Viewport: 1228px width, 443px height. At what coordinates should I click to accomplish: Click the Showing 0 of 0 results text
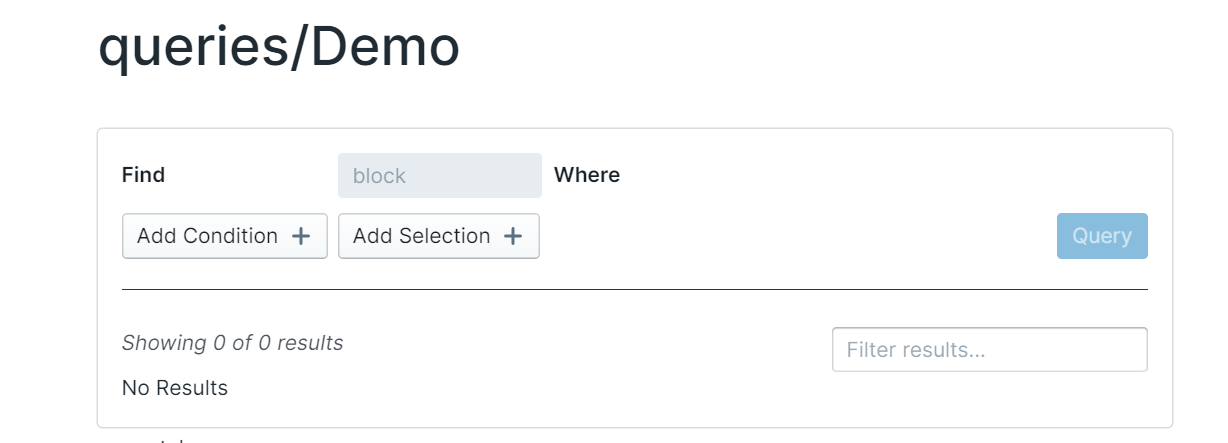232,343
